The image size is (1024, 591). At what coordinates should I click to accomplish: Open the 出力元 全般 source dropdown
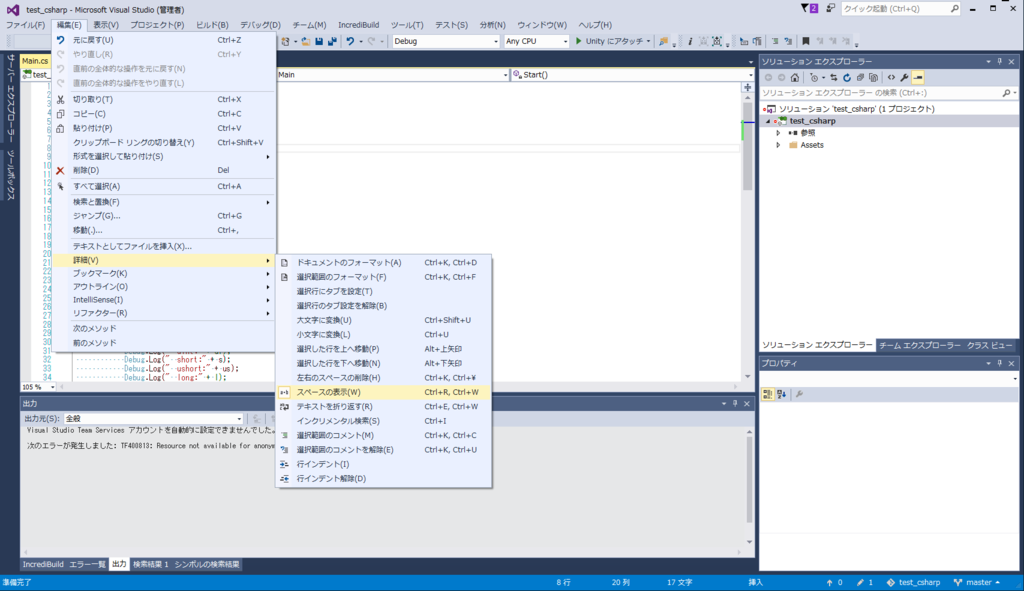tap(153, 419)
